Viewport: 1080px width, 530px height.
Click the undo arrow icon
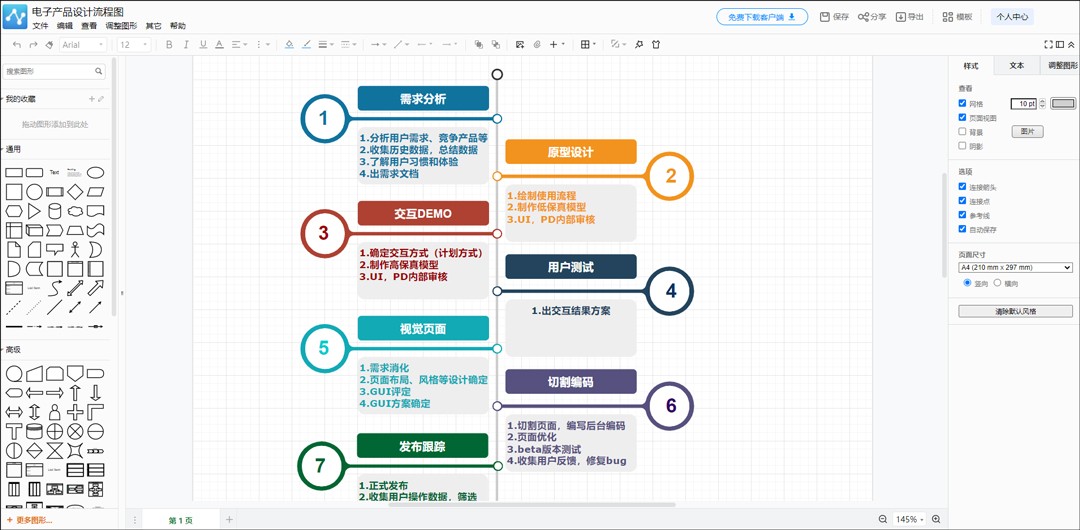click(x=17, y=45)
